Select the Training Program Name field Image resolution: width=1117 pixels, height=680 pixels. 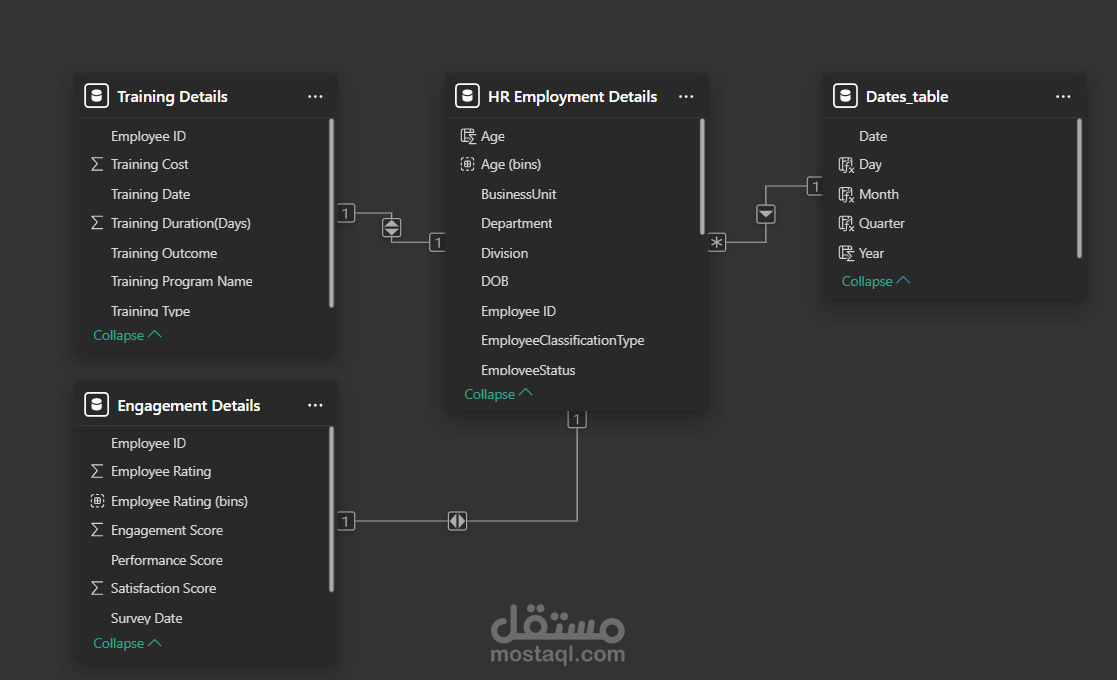182,281
